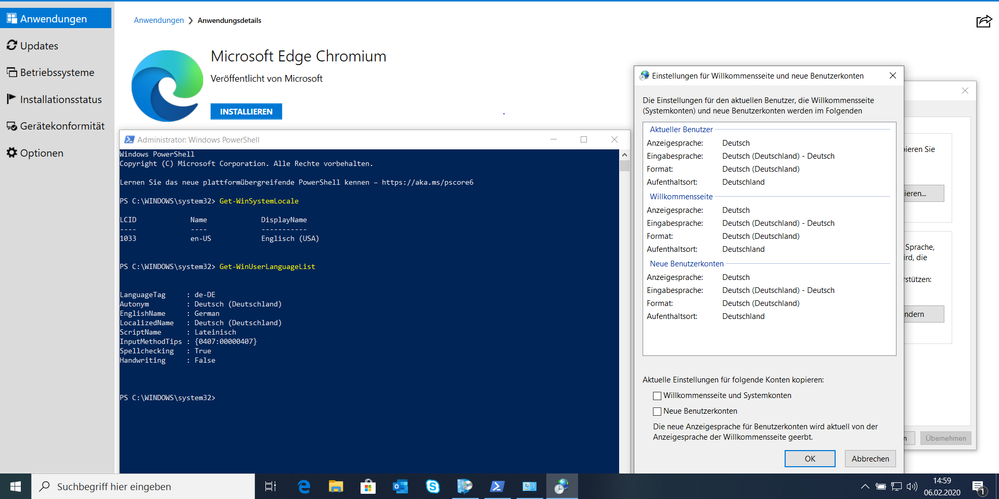Click the Windows Start button
999x499 pixels.
coord(15,486)
